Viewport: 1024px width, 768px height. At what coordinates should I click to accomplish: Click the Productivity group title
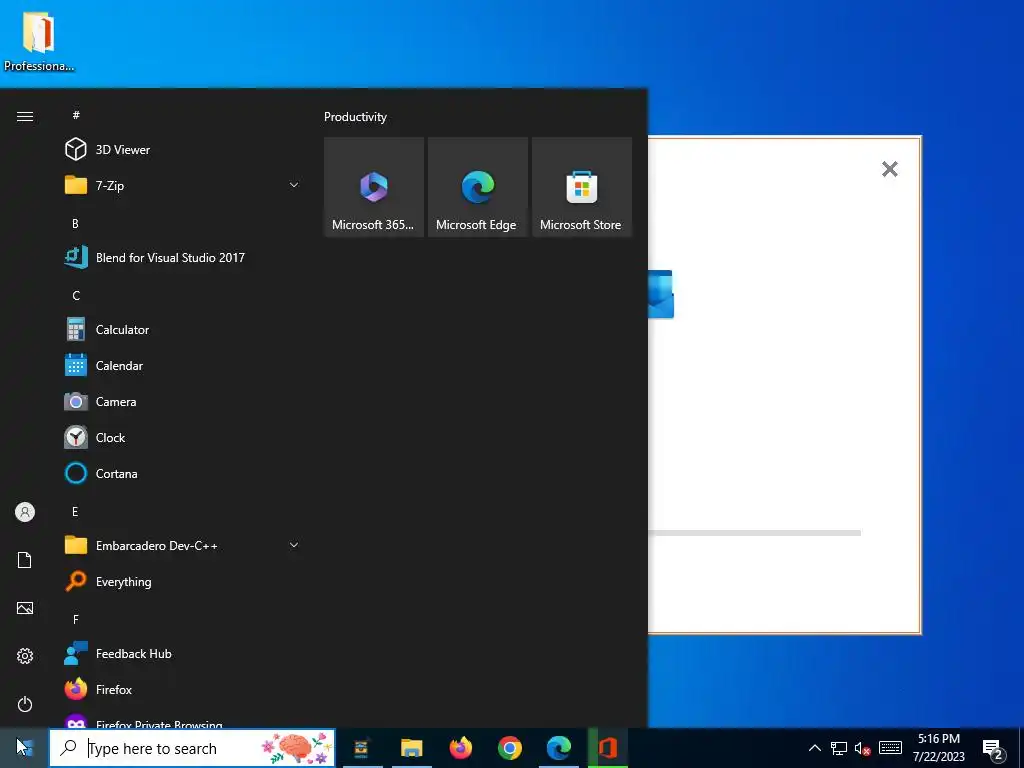click(355, 117)
